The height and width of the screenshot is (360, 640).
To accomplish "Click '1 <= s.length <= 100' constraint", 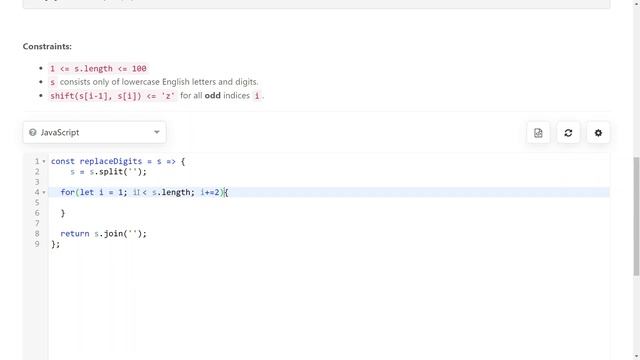I will 98,69.
